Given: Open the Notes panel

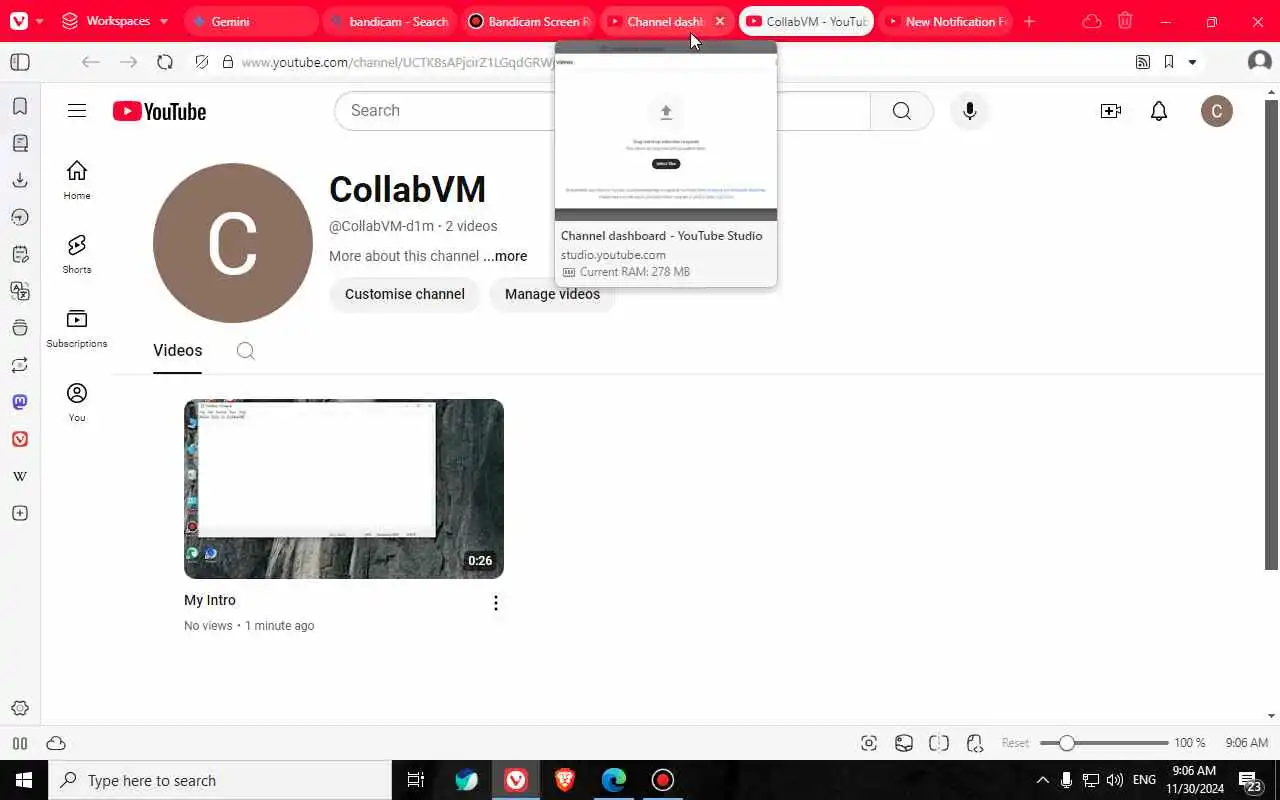Looking at the screenshot, I should 20,254.
